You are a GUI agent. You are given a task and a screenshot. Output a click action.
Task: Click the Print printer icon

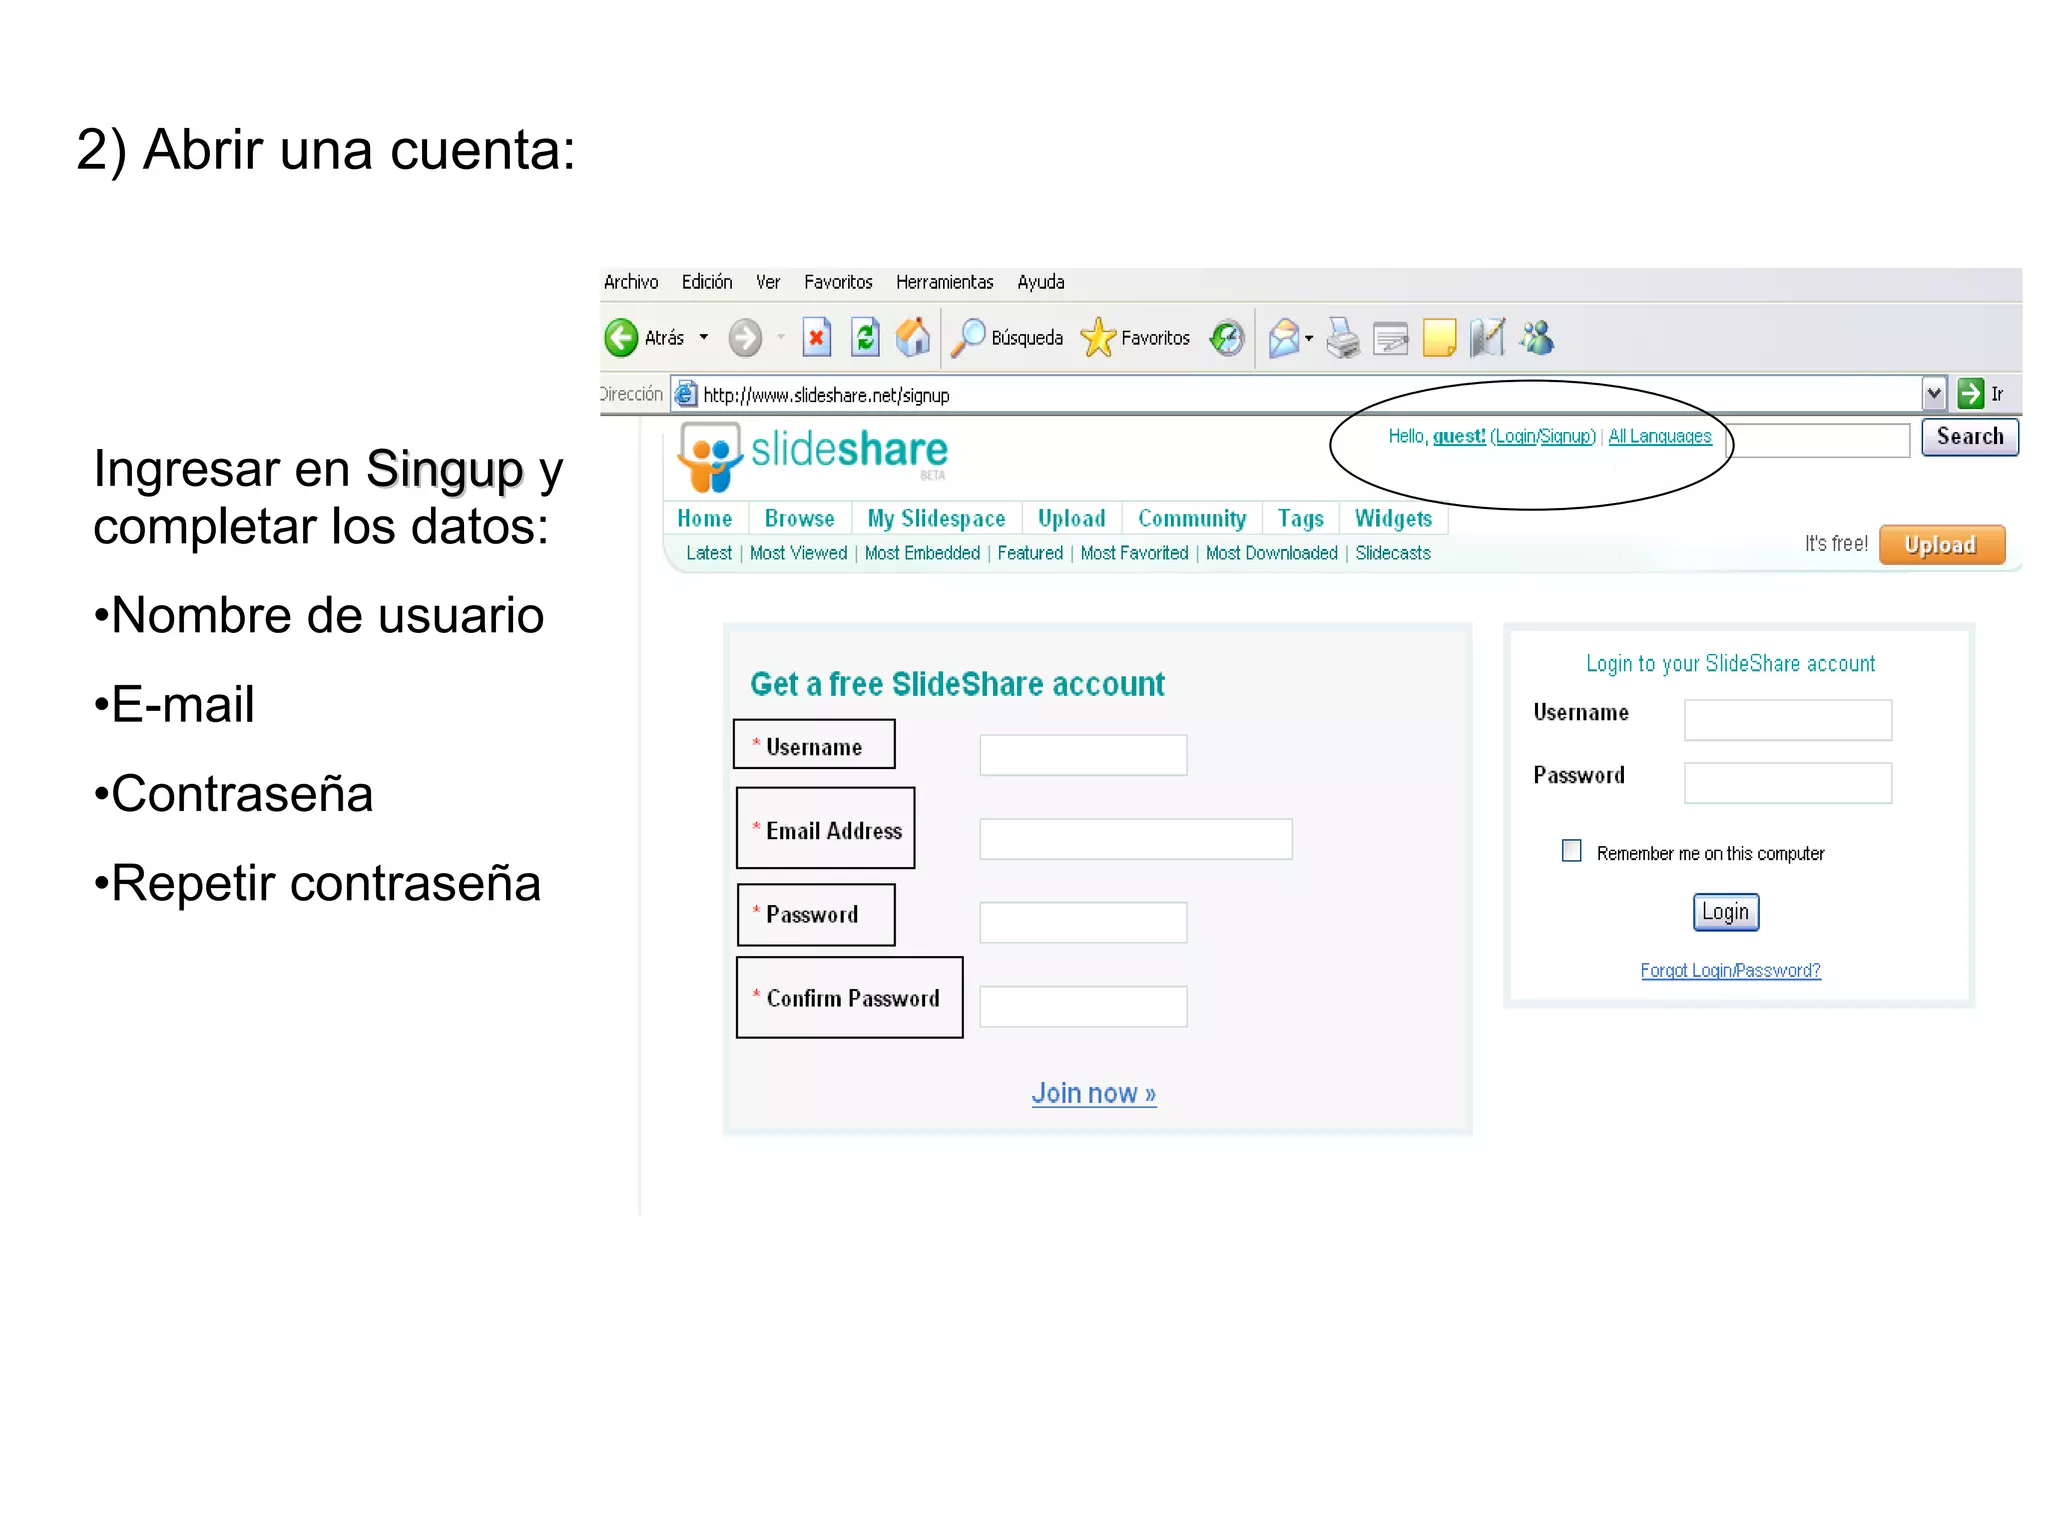[x=1343, y=338]
